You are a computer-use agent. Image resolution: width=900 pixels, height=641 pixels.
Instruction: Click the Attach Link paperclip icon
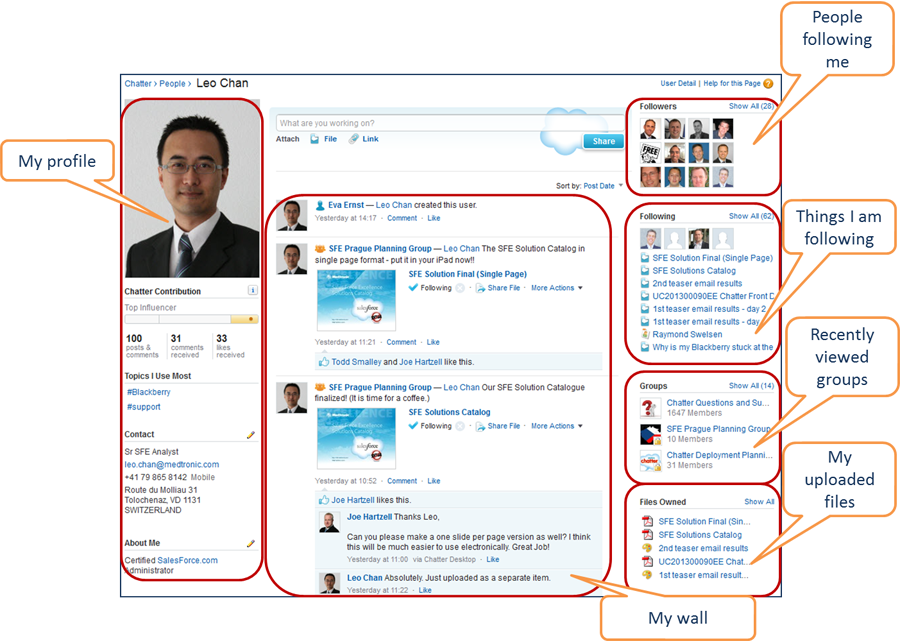(x=354, y=139)
